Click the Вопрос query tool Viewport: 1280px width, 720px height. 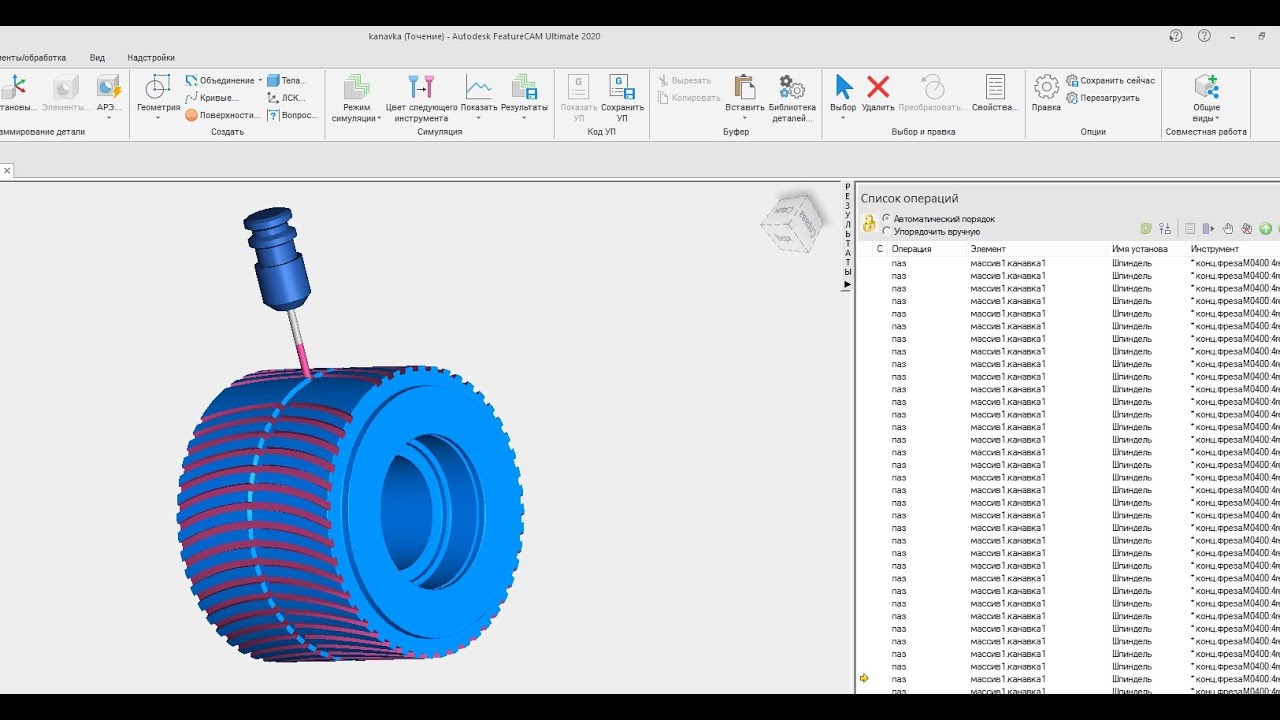(x=293, y=115)
